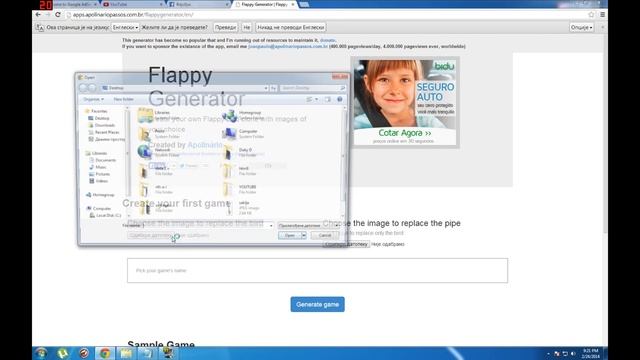Go back using the Chrome back arrow
This screenshot has width=640, height=360.
coord(38,15)
